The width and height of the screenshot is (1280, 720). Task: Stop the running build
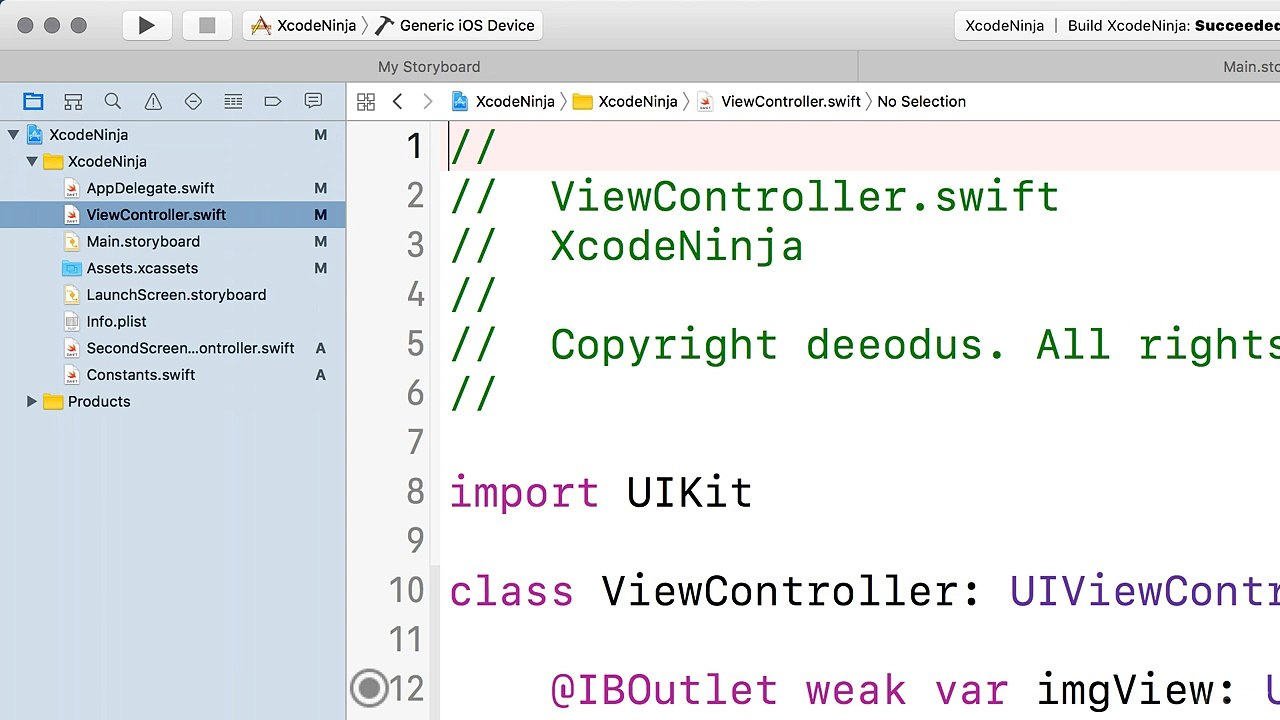point(207,26)
